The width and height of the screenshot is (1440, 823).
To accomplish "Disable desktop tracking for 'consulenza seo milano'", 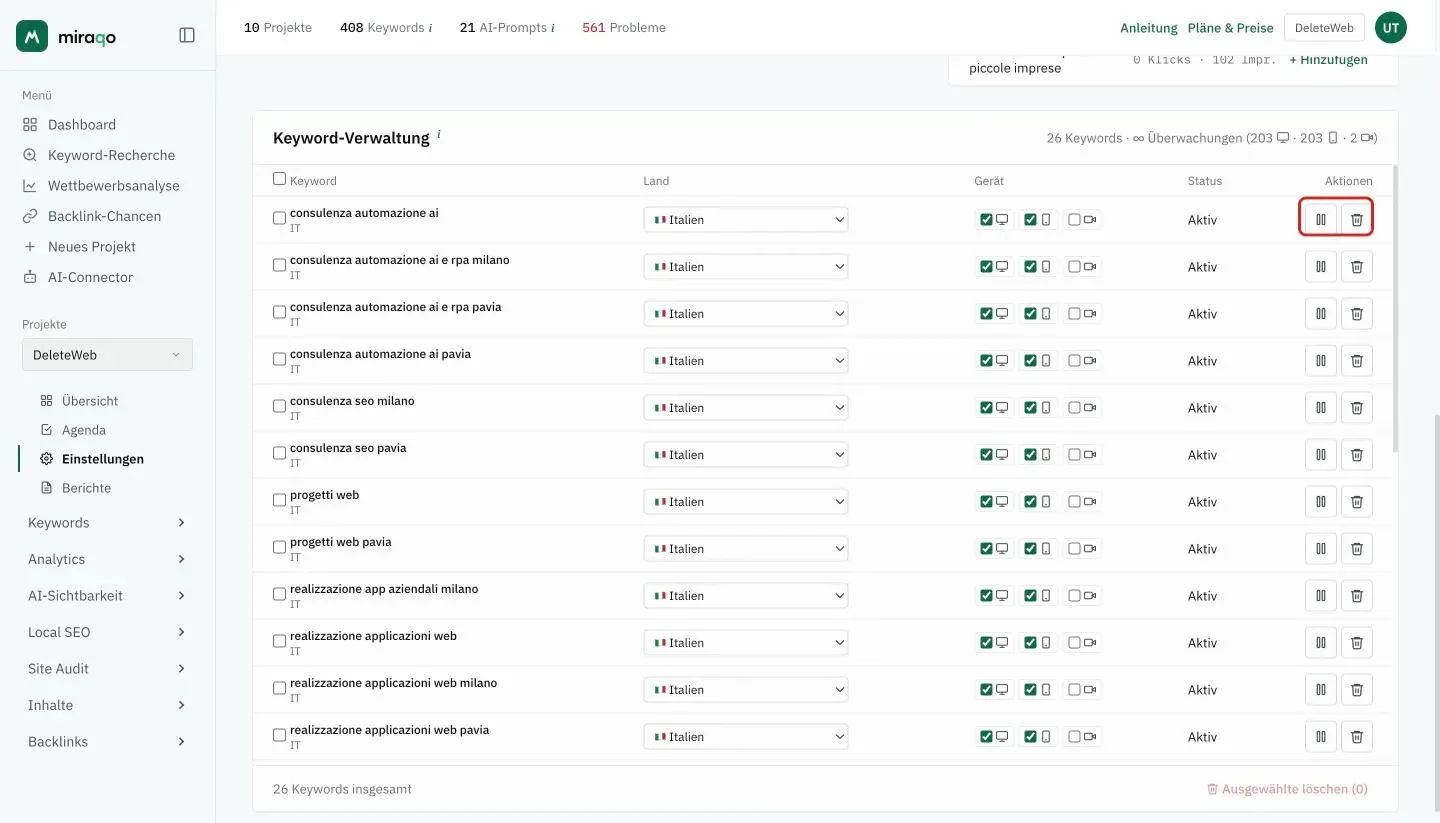I will [987, 407].
